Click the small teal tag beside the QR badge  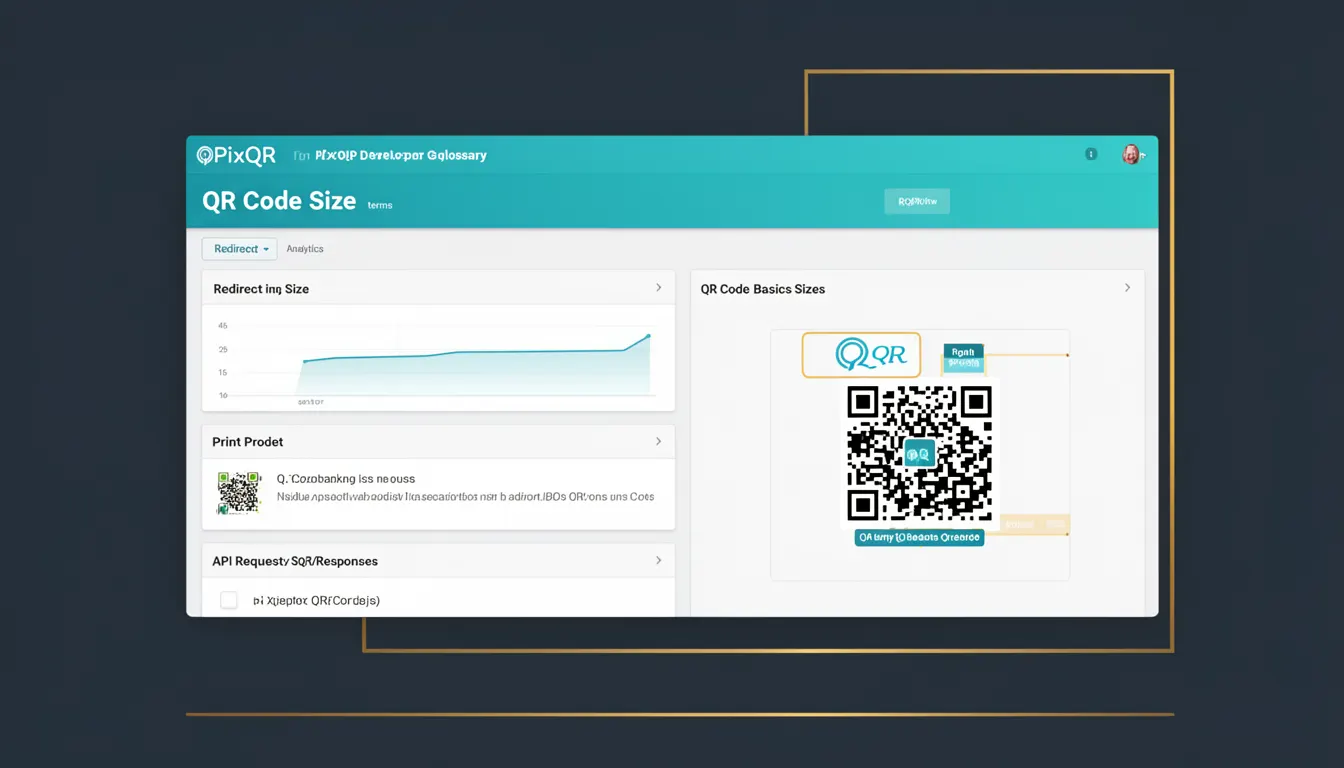(x=963, y=358)
